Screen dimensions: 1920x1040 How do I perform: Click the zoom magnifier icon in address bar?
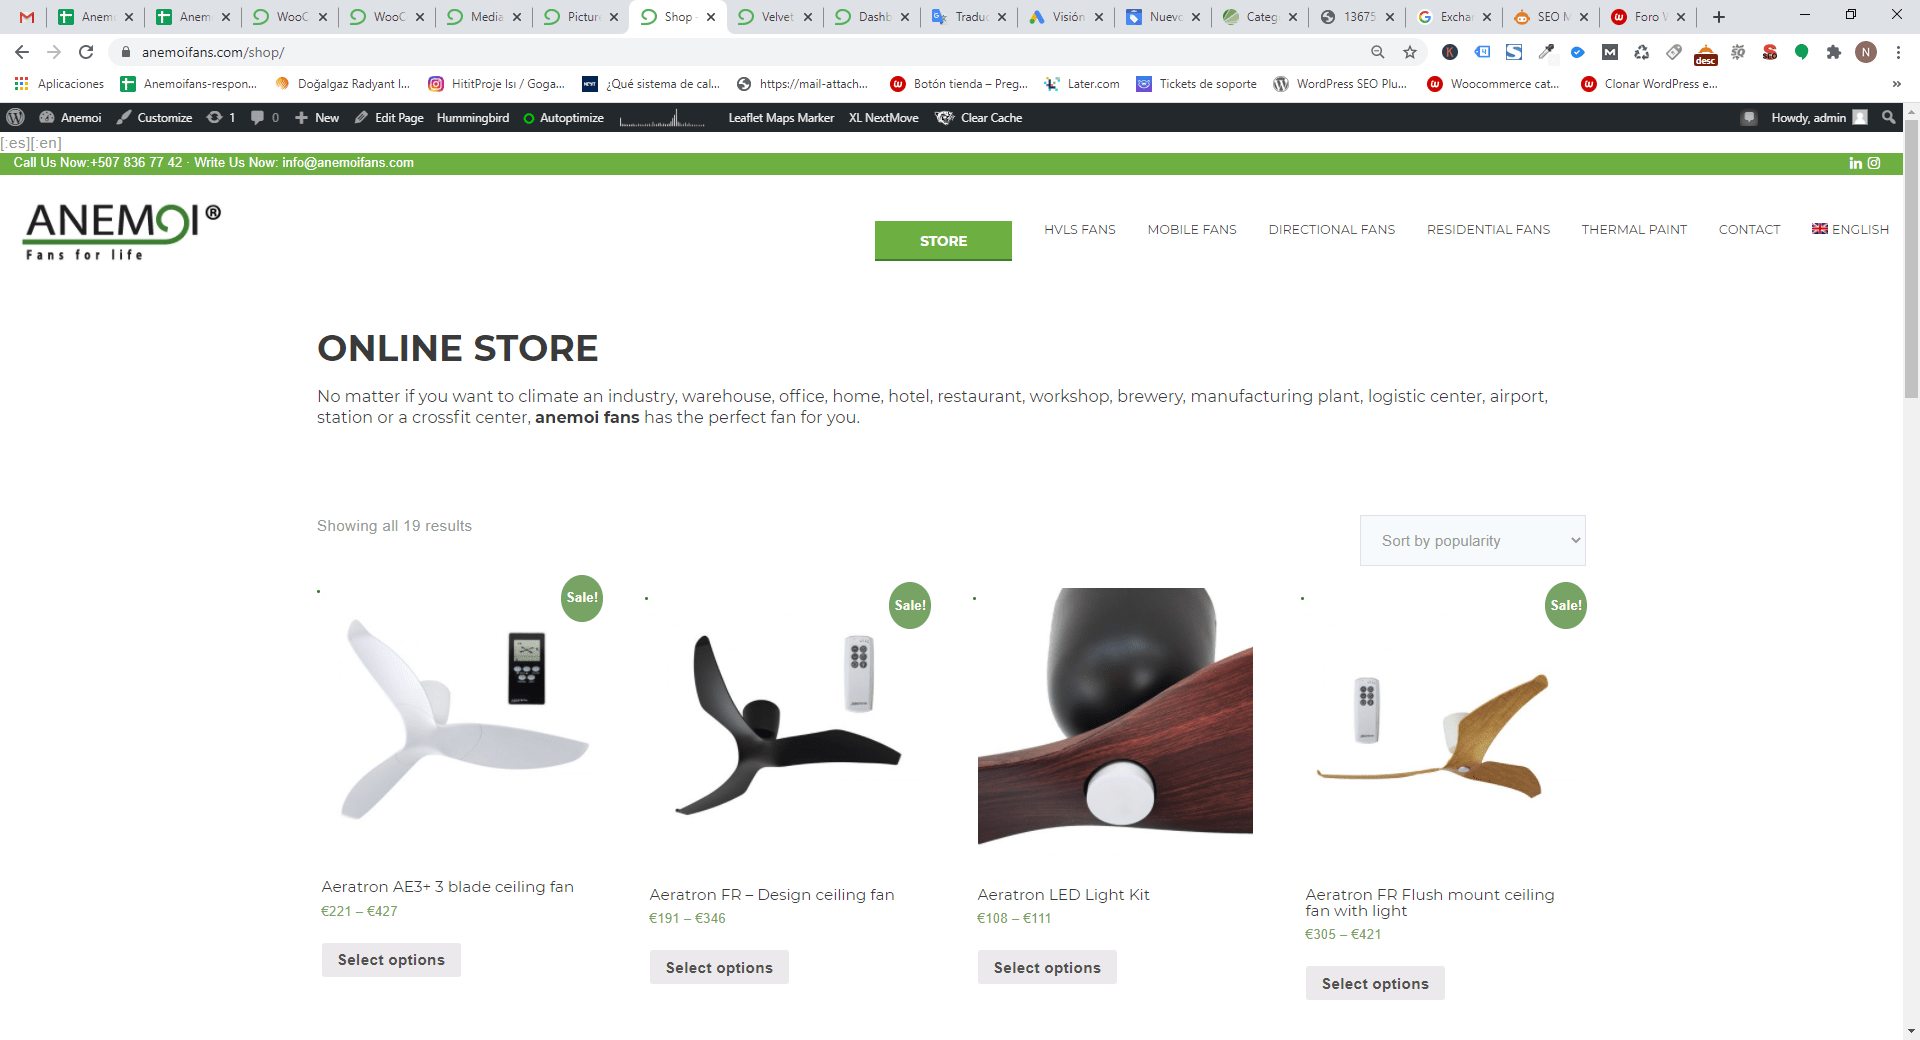click(1378, 52)
